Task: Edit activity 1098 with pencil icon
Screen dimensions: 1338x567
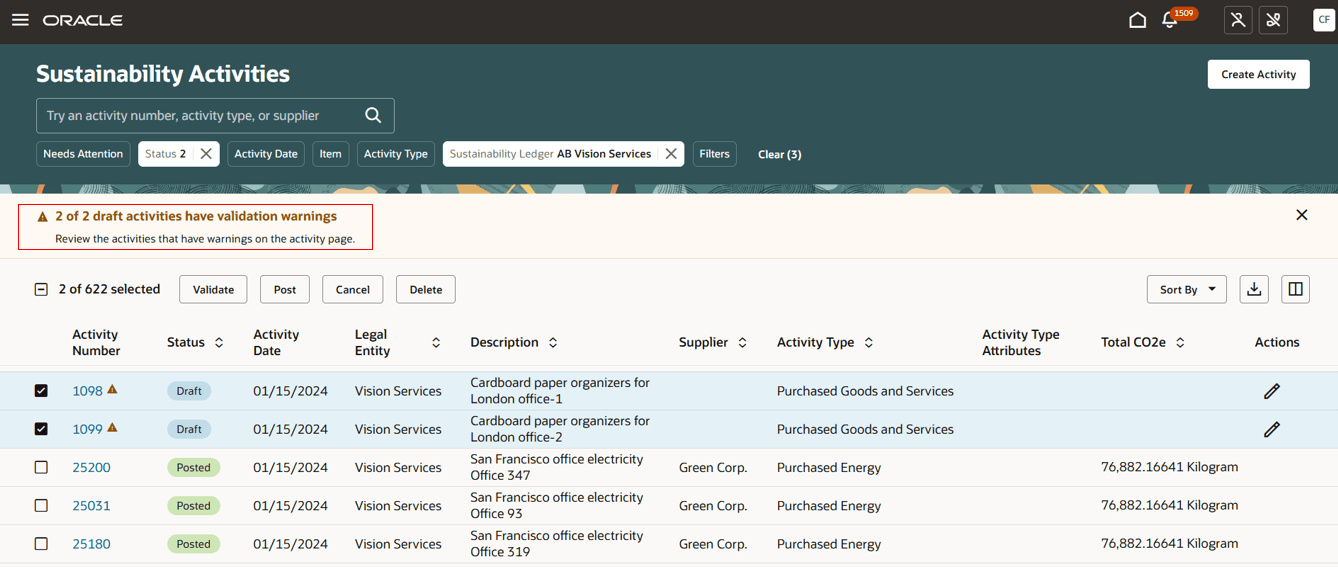Action: pyautogui.click(x=1271, y=391)
